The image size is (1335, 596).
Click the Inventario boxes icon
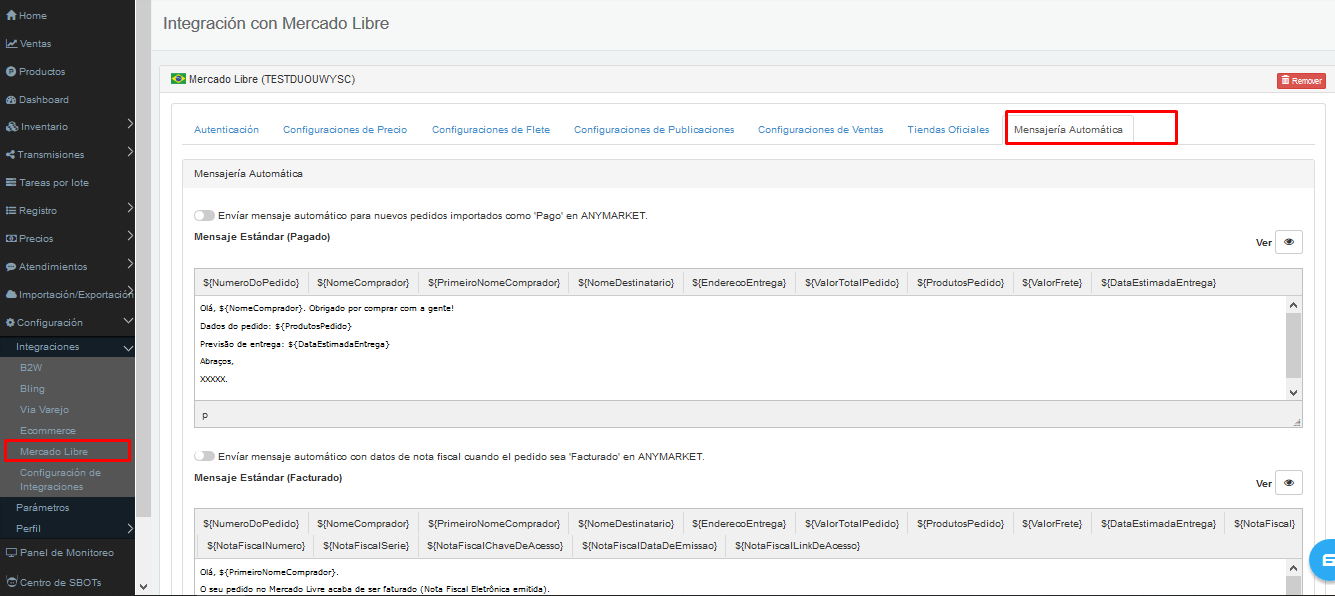point(11,127)
